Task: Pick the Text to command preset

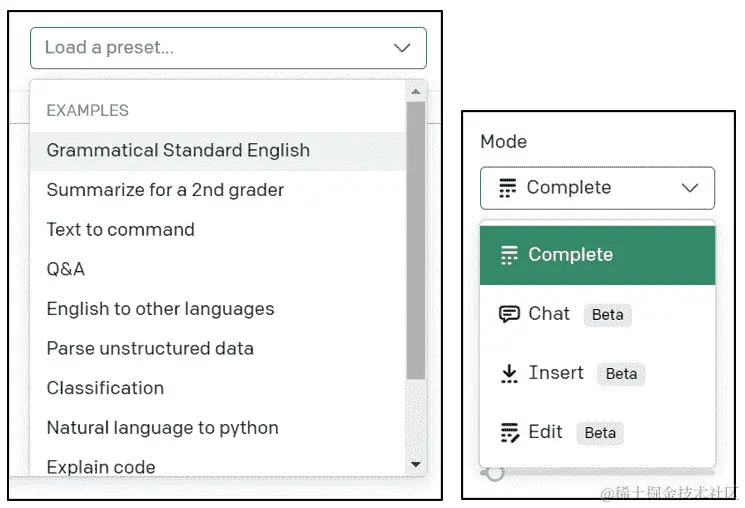Action: (x=120, y=230)
